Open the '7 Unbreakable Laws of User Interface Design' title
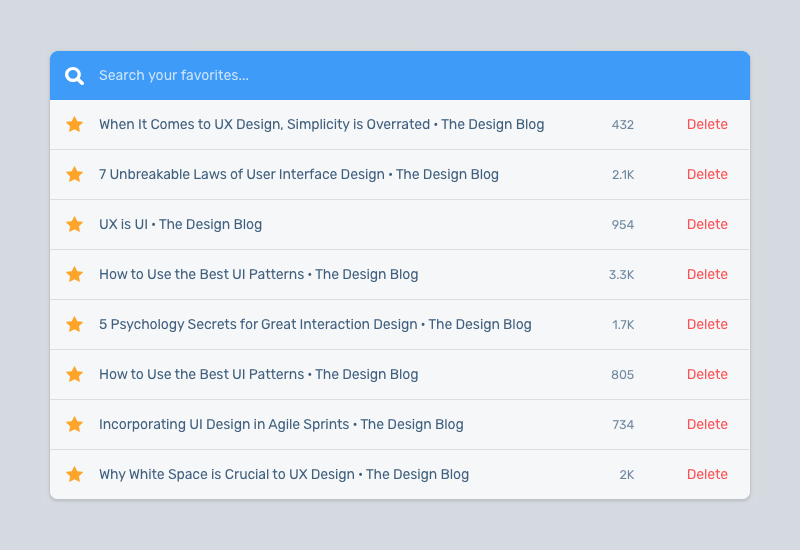Viewport: 800px width, 550px height. pyautogui.click(x=298, y=175)
